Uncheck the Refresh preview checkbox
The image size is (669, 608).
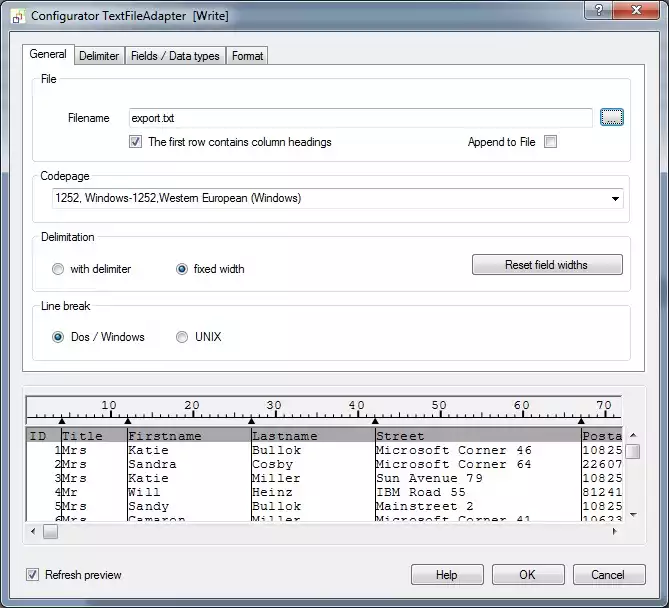tap(33, 575)
